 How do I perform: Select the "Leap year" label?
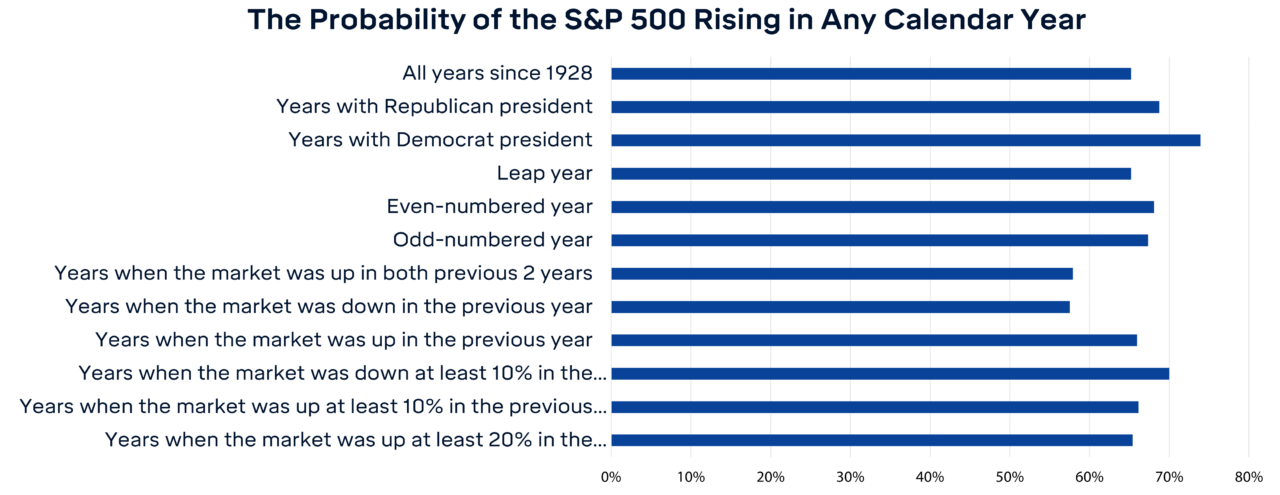545,173
